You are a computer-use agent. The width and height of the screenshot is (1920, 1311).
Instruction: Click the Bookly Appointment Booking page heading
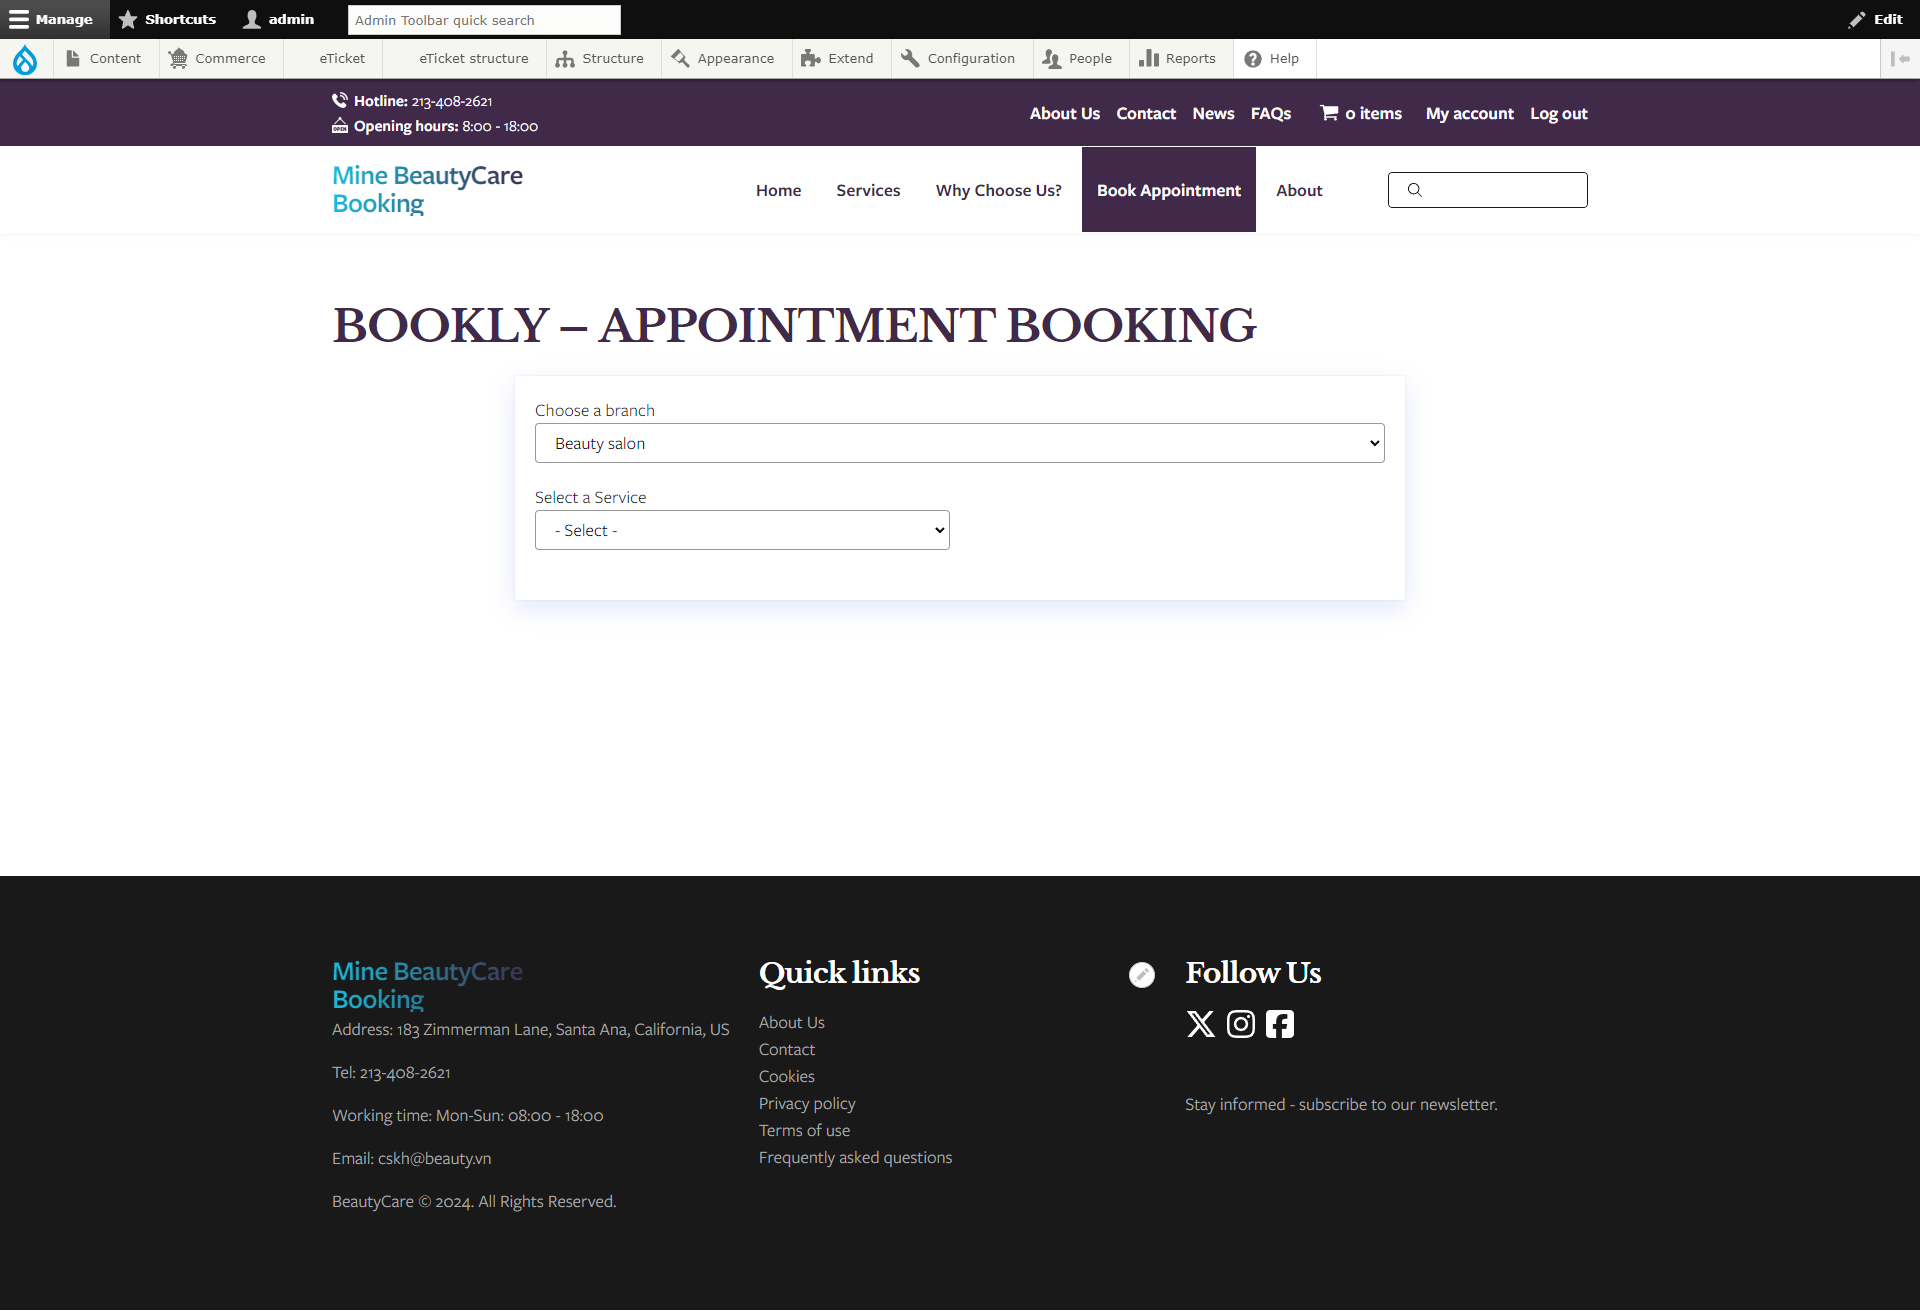coord(794,325)
